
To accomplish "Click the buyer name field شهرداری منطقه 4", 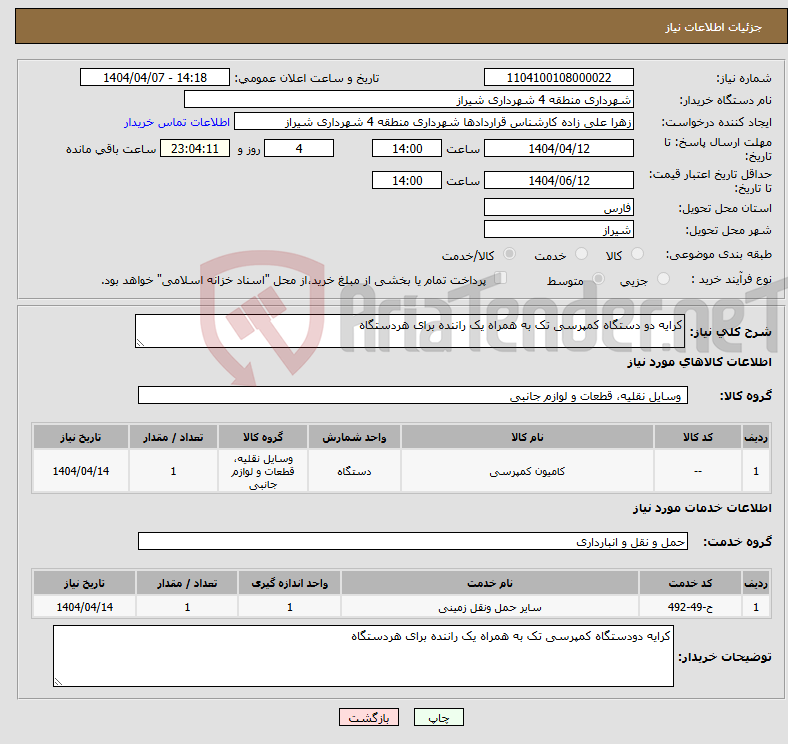I will [x=409, y=100].
